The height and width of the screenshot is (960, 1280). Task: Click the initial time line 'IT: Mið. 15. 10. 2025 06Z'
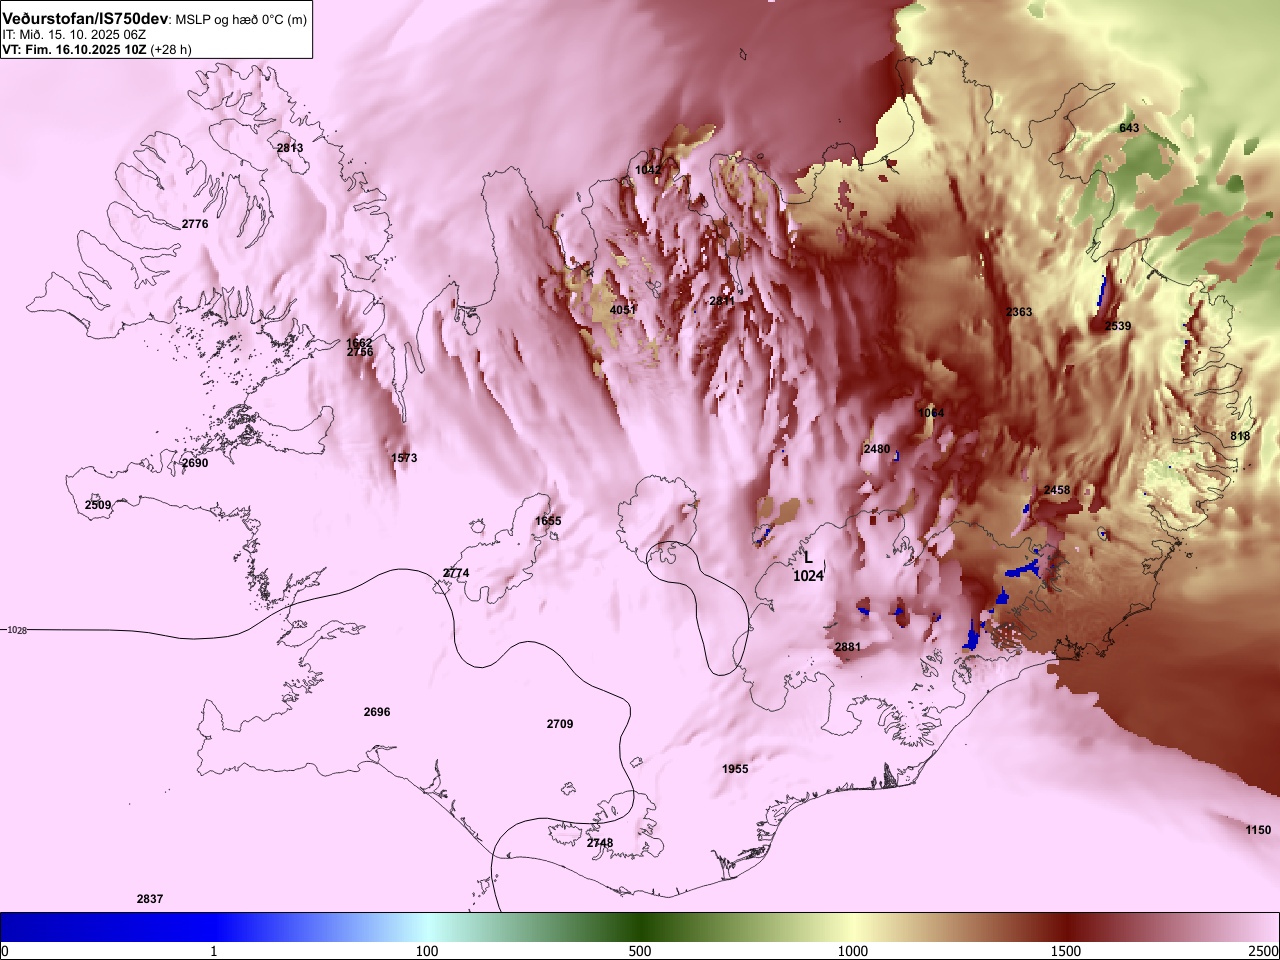[74, 34]
